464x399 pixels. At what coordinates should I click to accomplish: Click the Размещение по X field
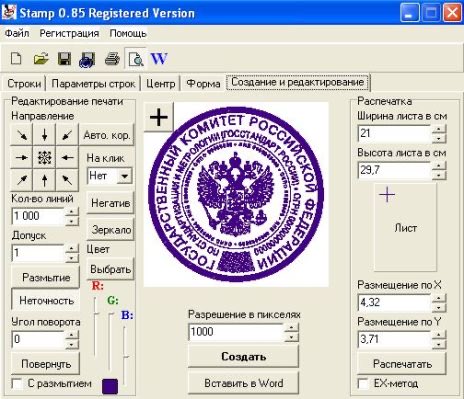click(x=394, y=302)
